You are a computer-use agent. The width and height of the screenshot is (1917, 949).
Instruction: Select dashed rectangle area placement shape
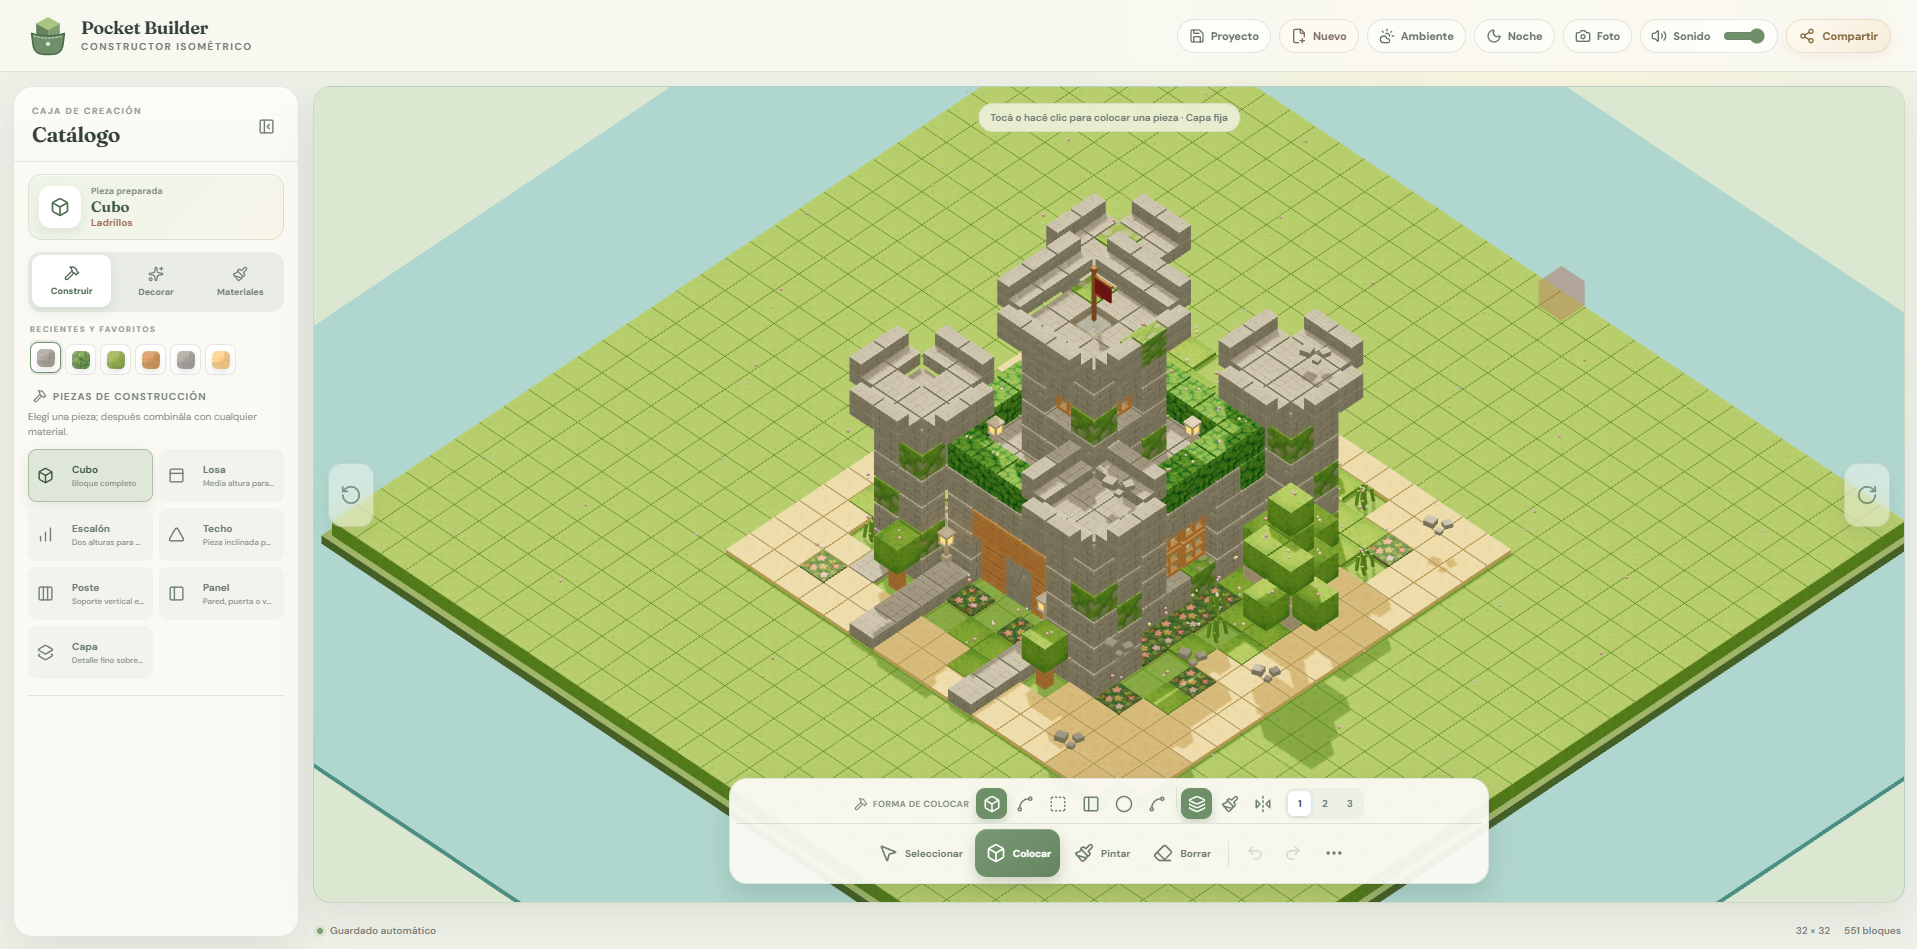coord(1058,804)
